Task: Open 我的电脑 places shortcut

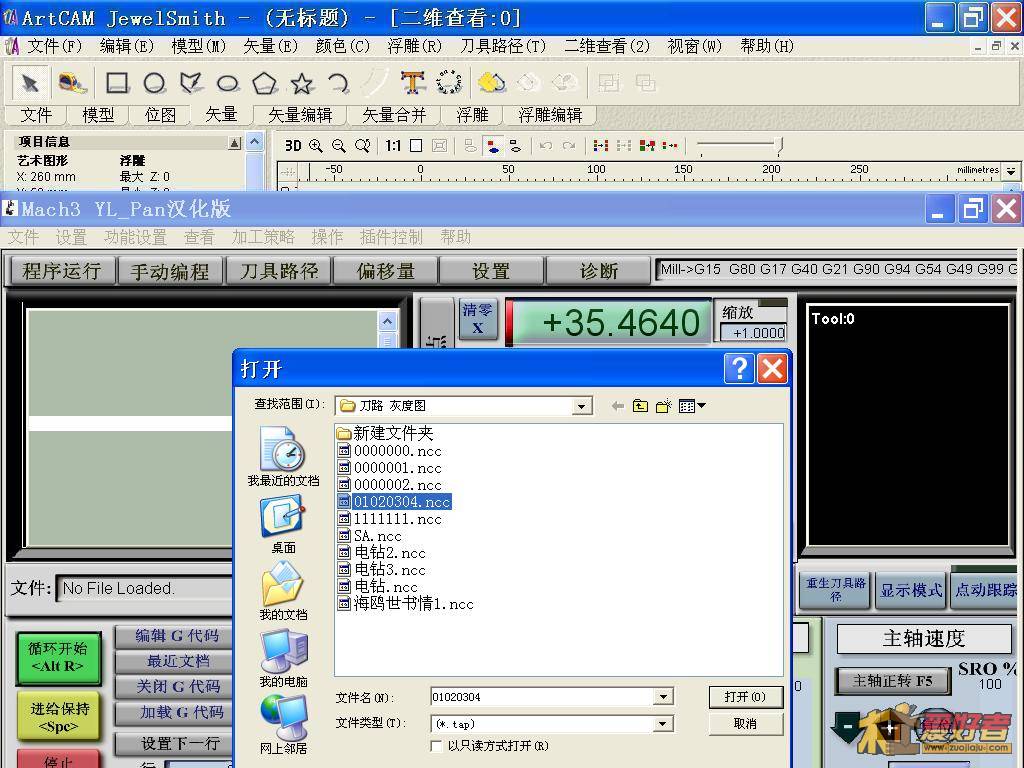Action: [283, 658]
